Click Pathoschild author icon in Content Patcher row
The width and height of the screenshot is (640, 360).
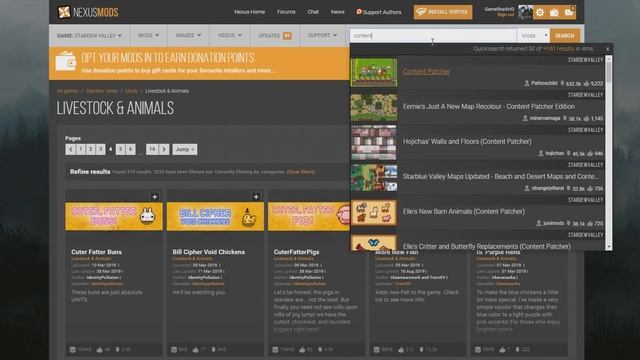click(x=527, y=83)
